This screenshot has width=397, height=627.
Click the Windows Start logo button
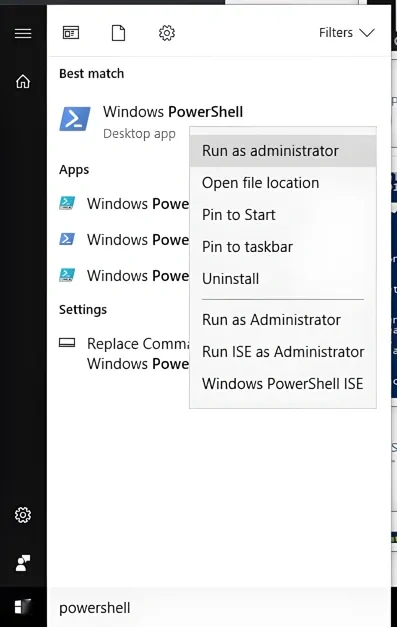[23, 607]
